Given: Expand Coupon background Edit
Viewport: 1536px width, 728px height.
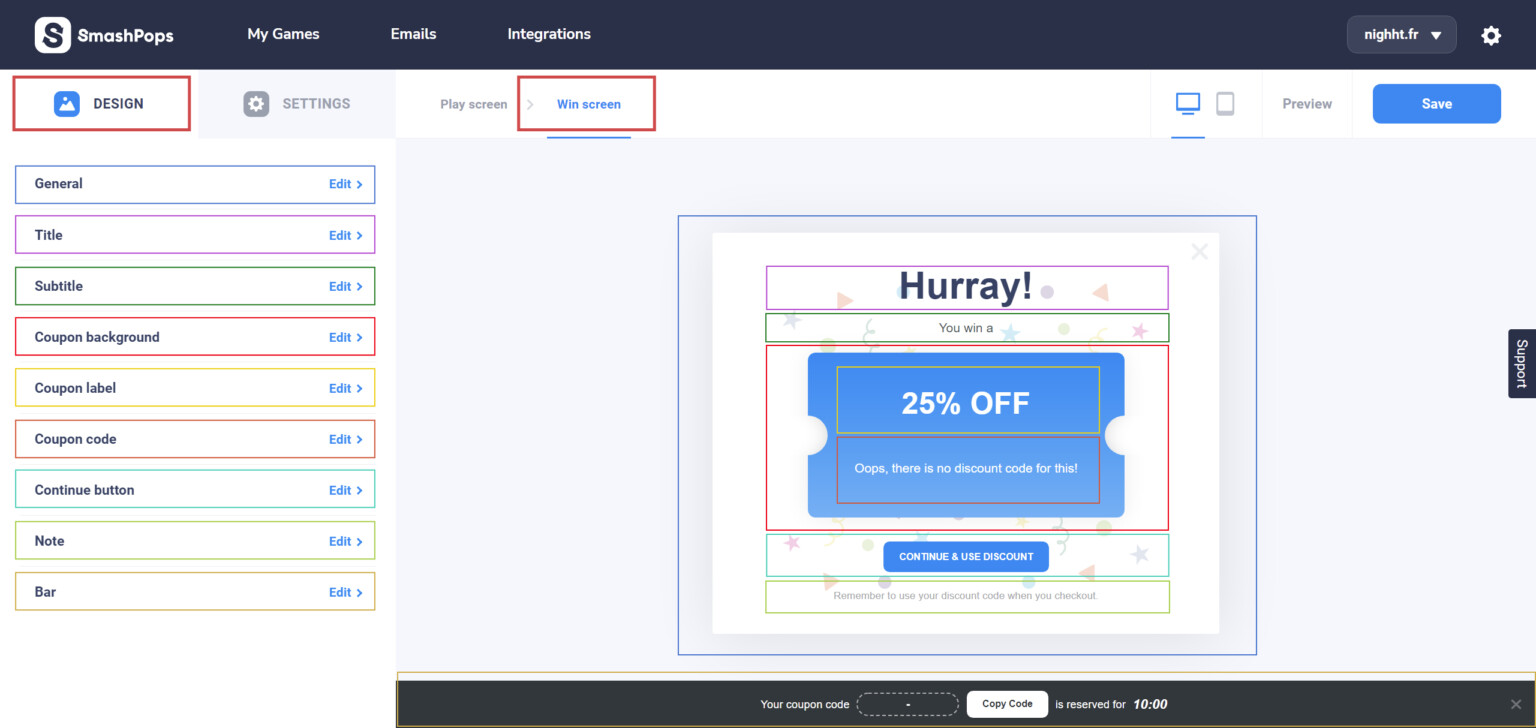Looking at the screenshot, I should point(345,337).
